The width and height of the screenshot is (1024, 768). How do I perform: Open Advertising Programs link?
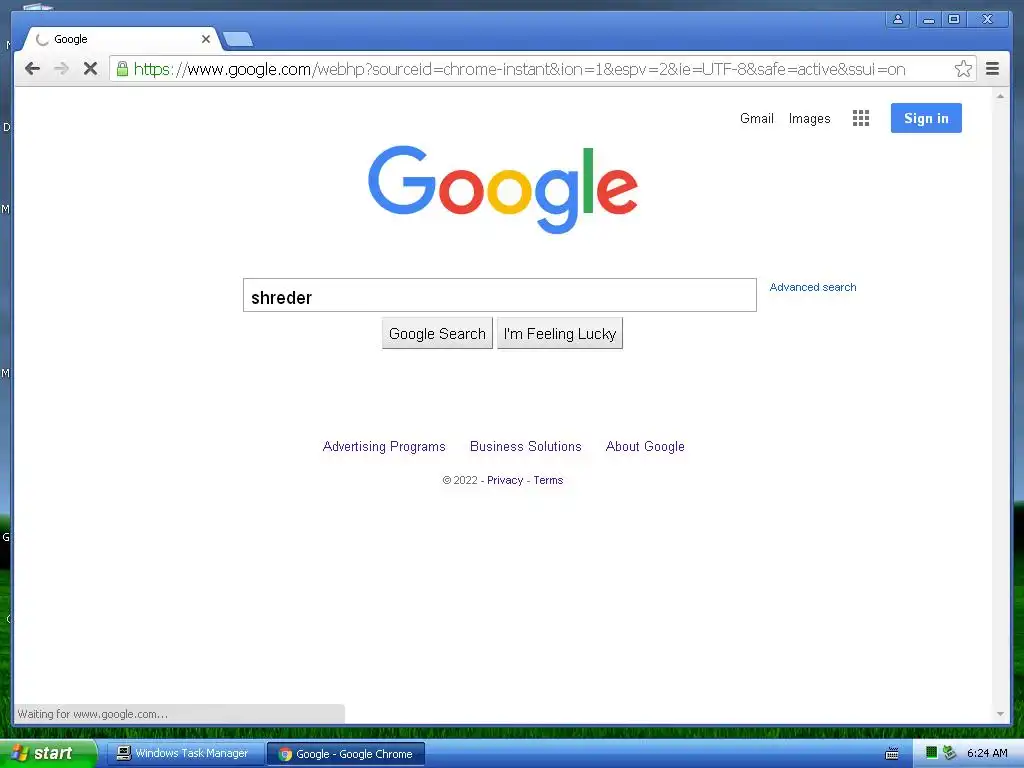(384, 447)
